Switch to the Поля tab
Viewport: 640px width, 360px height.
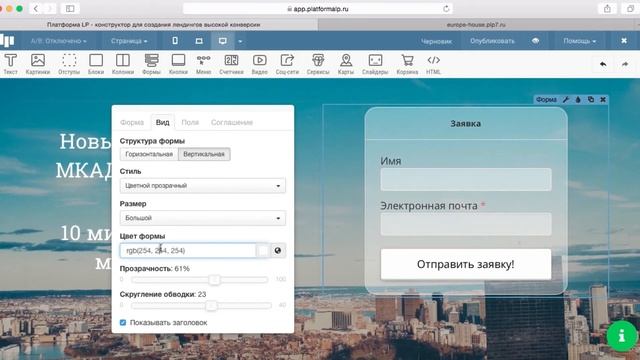click(190, 122)
